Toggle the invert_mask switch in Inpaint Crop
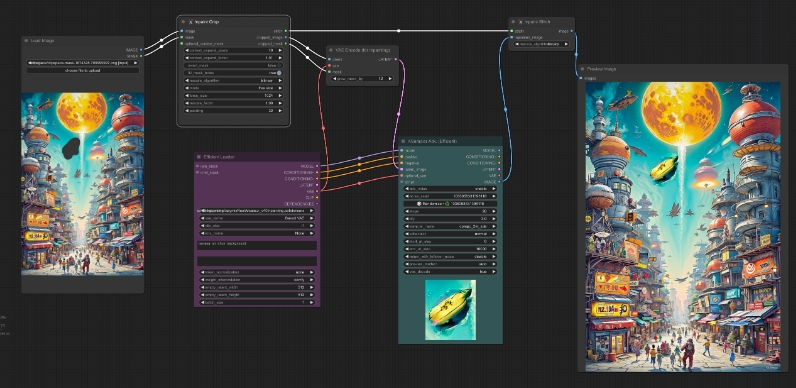The image size is (796, 388). [233, 66]
